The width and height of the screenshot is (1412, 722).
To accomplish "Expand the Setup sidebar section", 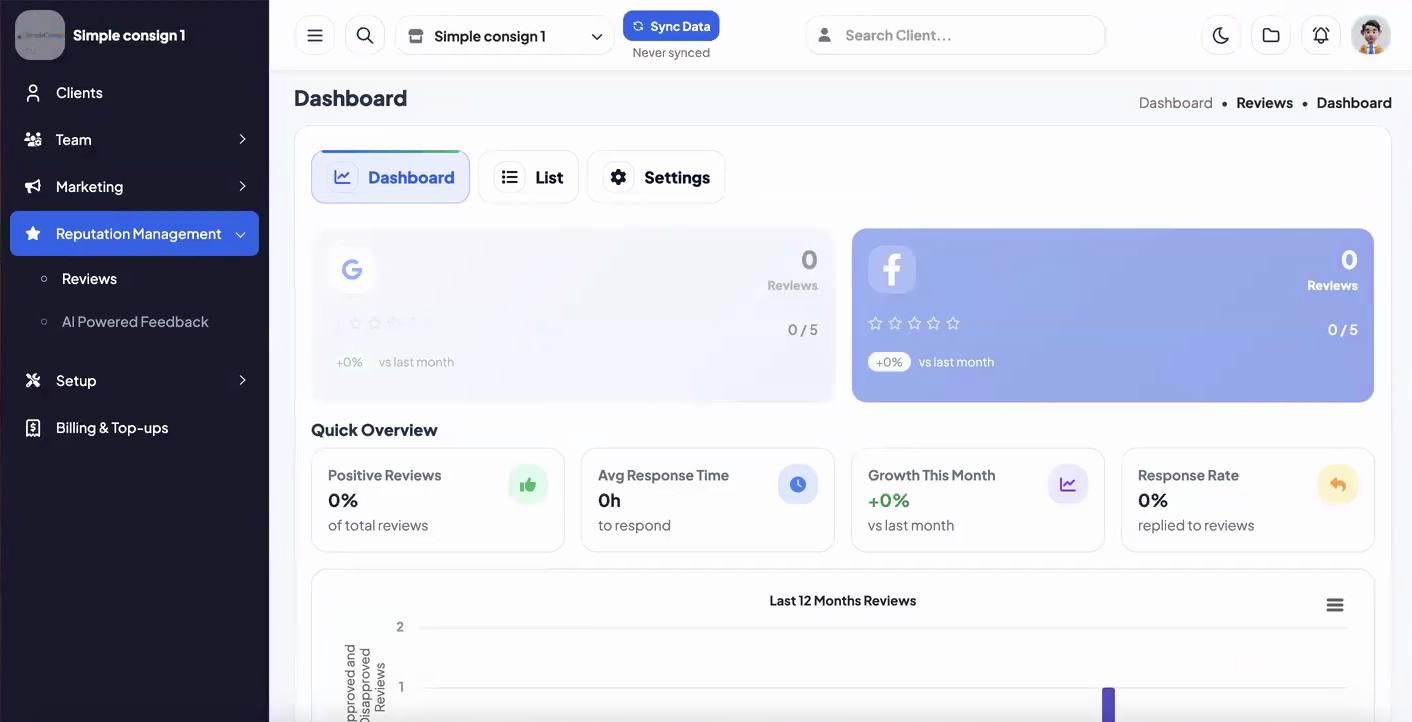I will pos(134,381).
